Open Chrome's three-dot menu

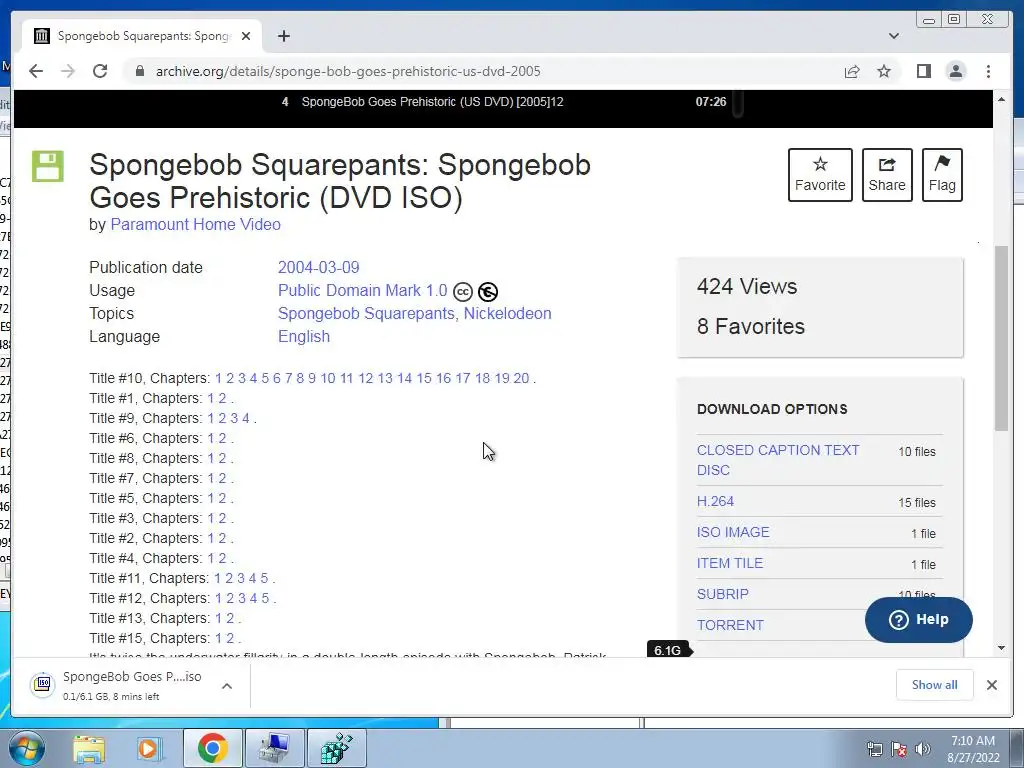[988, 71]
